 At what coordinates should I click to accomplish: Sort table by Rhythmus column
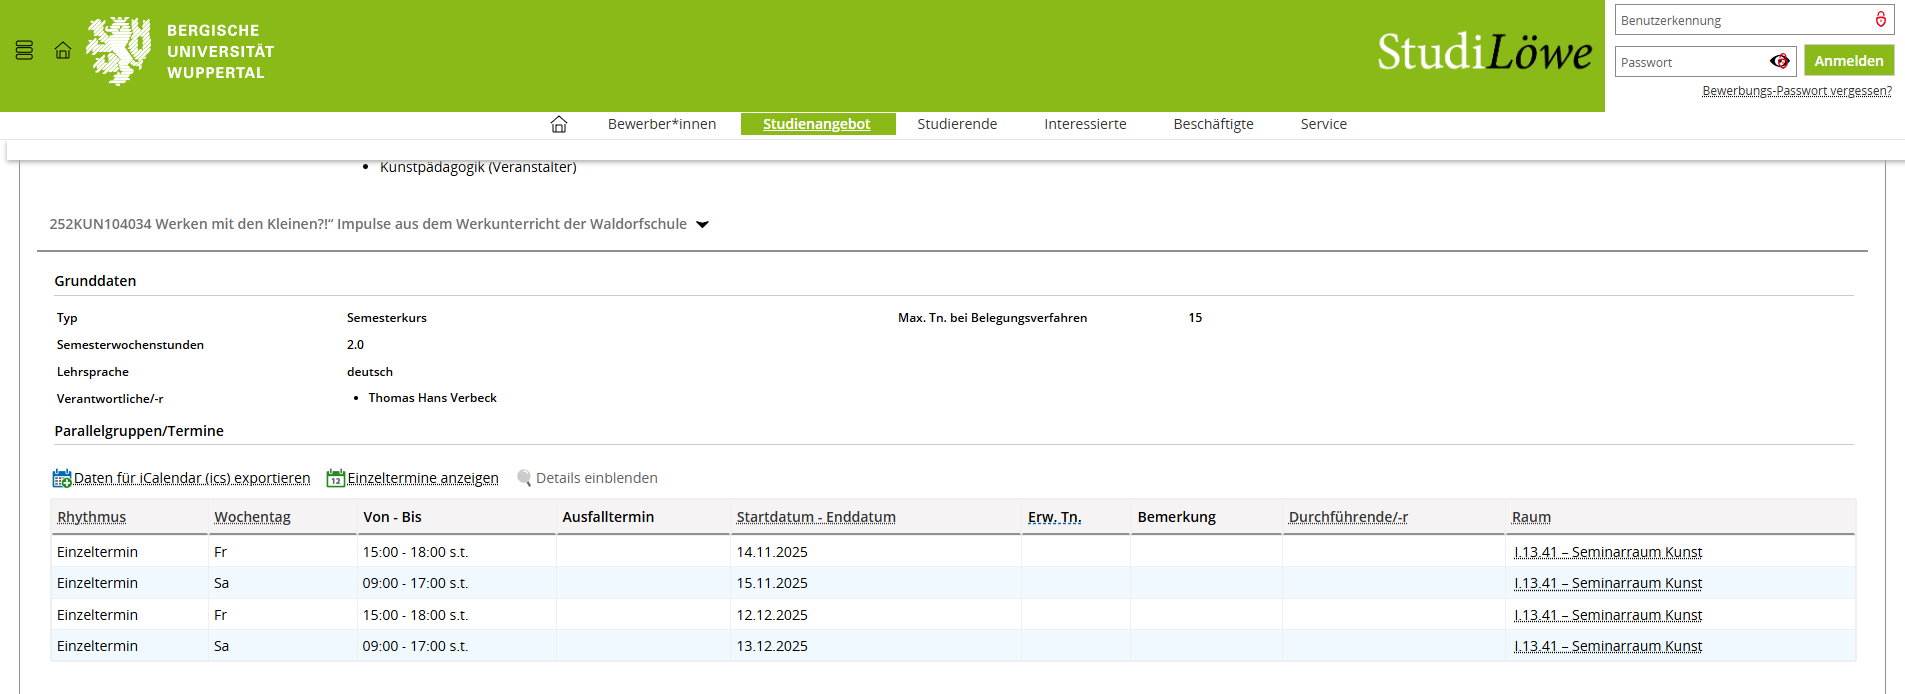click(92, 517)
